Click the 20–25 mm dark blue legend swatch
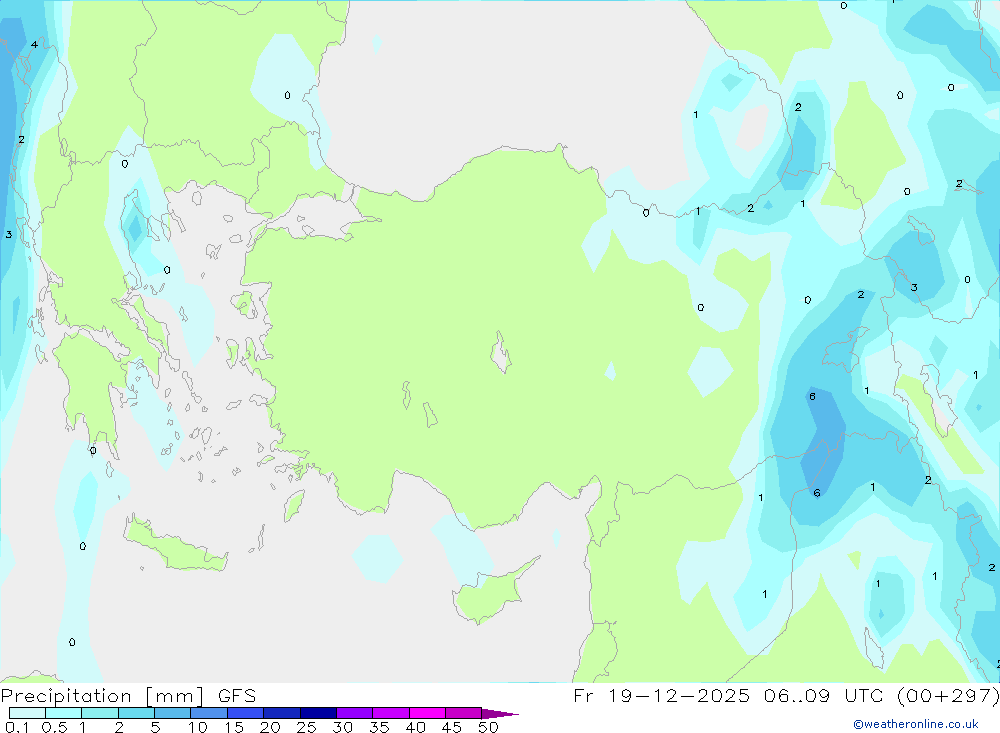1000x733 pixels. click(281, 713)
